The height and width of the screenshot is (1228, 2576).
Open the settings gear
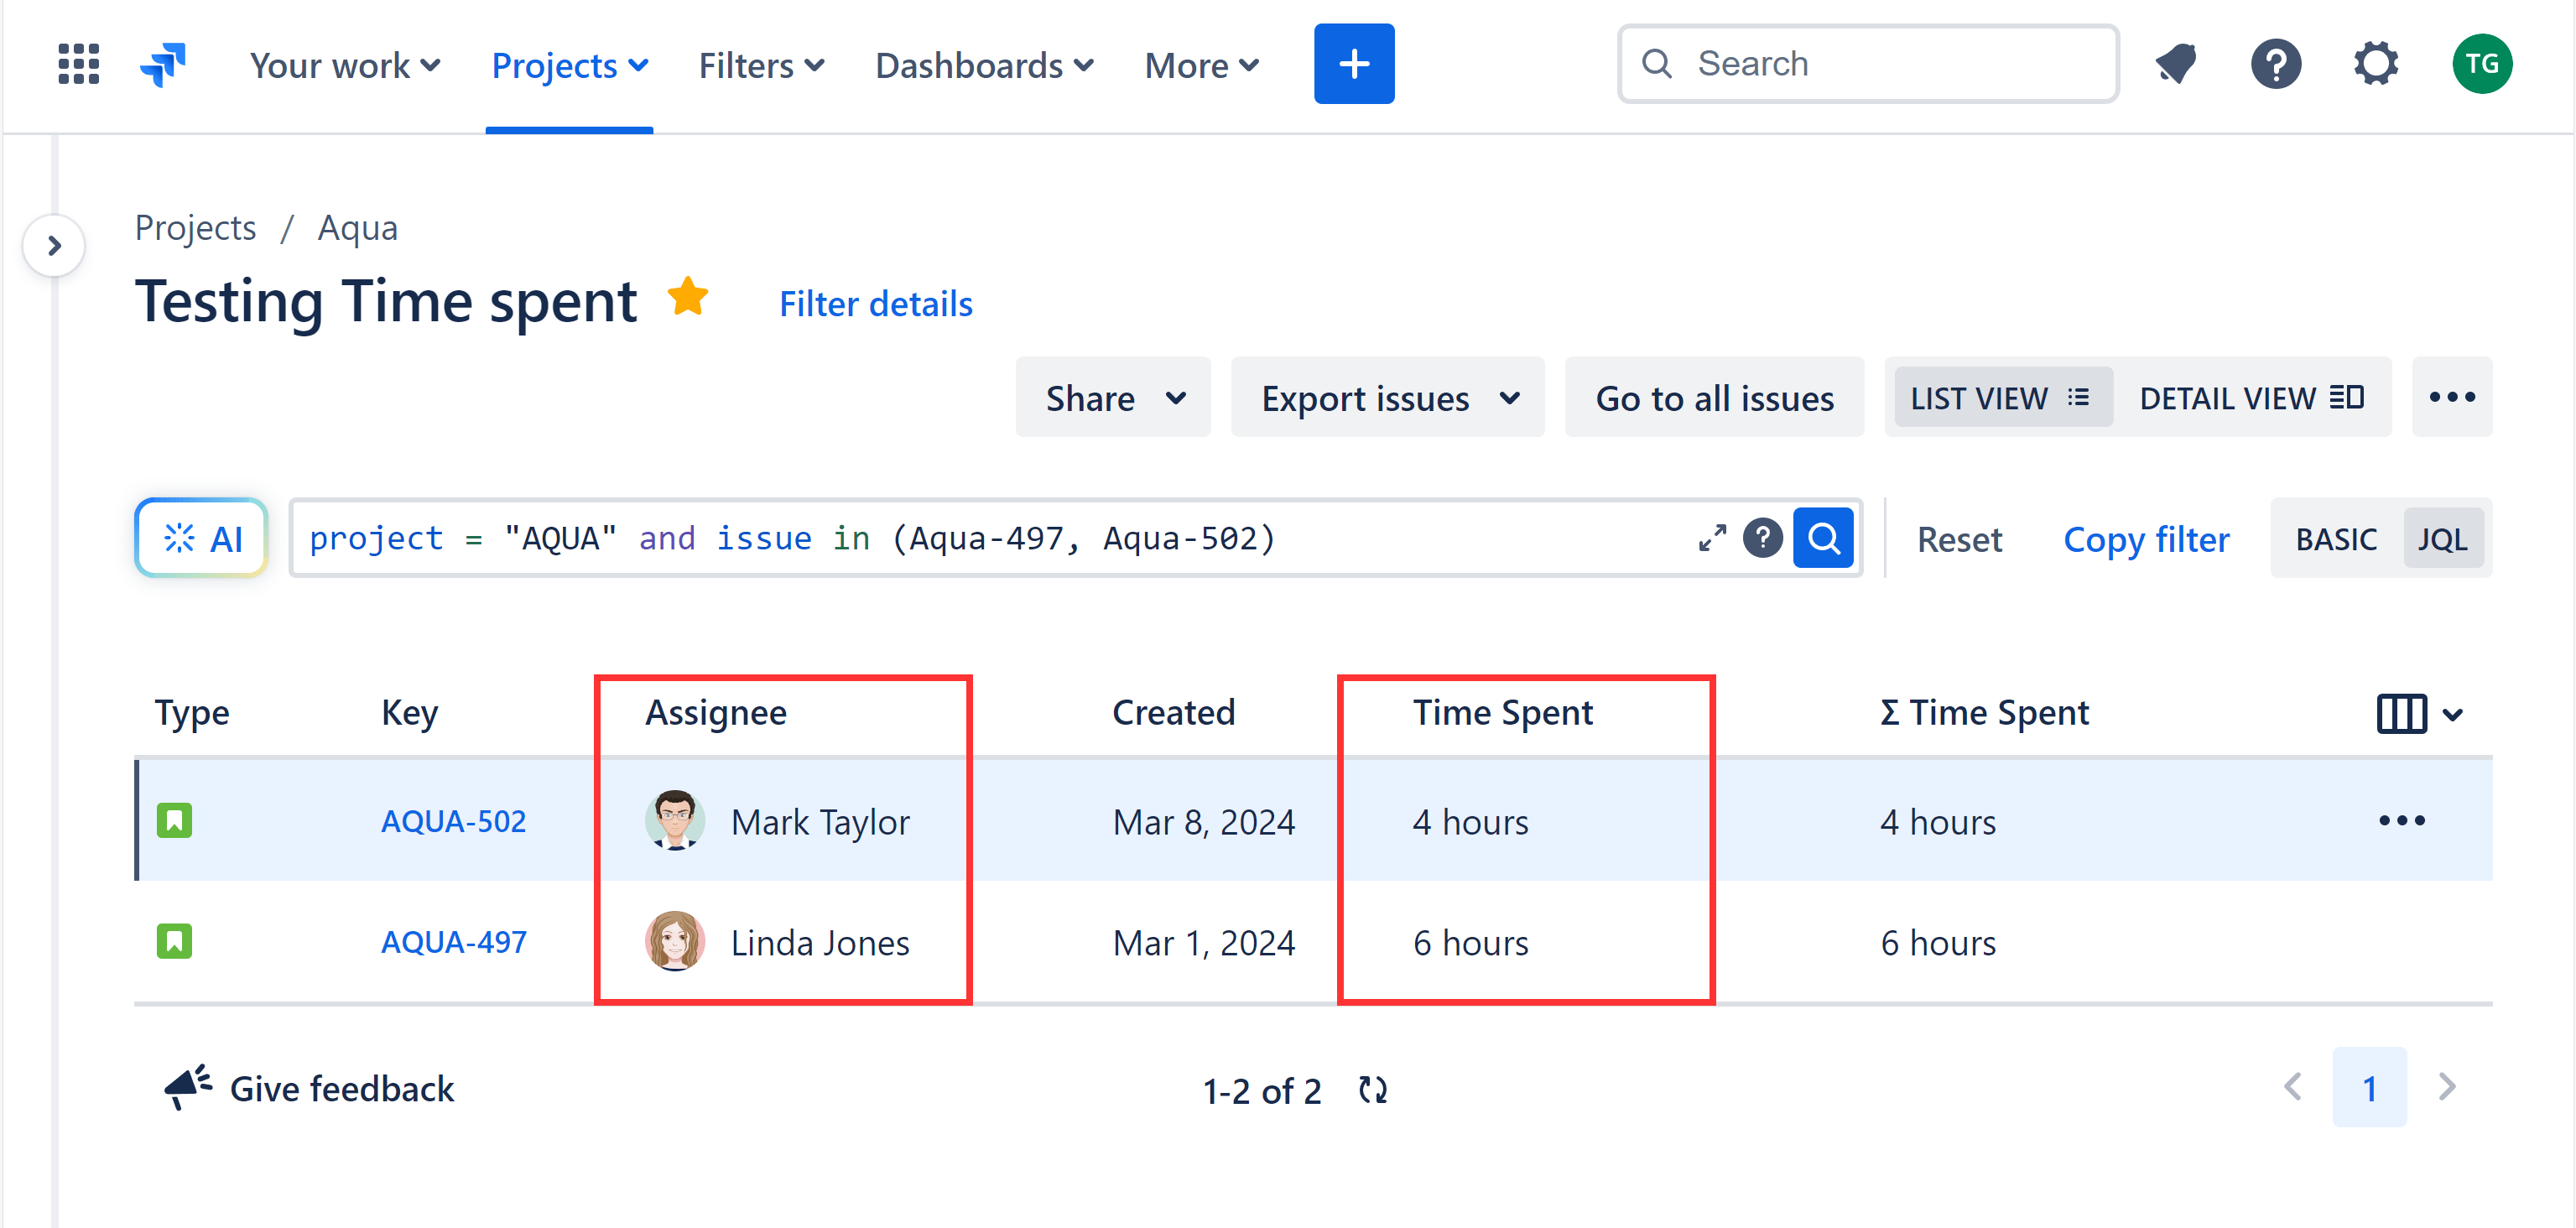tap(2375, 64)
